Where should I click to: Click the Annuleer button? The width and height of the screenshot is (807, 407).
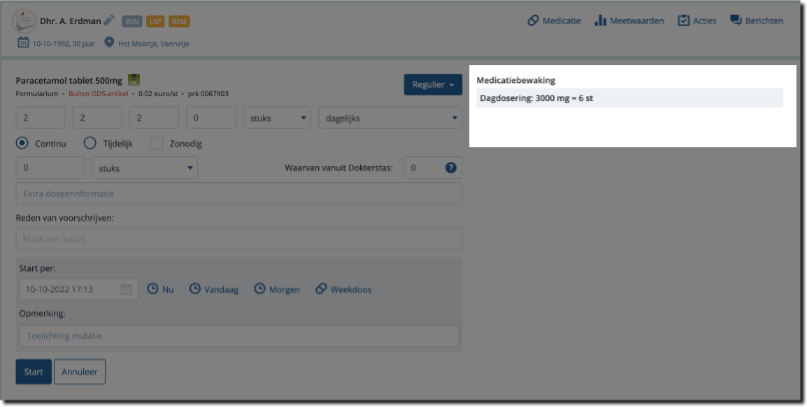(x=80, y=372)
